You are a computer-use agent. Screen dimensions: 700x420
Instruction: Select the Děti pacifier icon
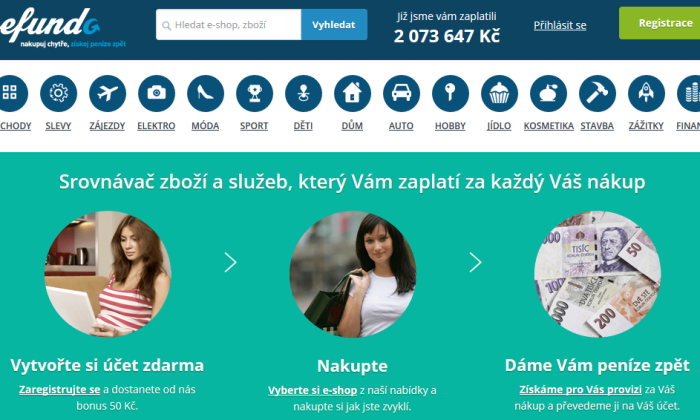coord(304,93)
